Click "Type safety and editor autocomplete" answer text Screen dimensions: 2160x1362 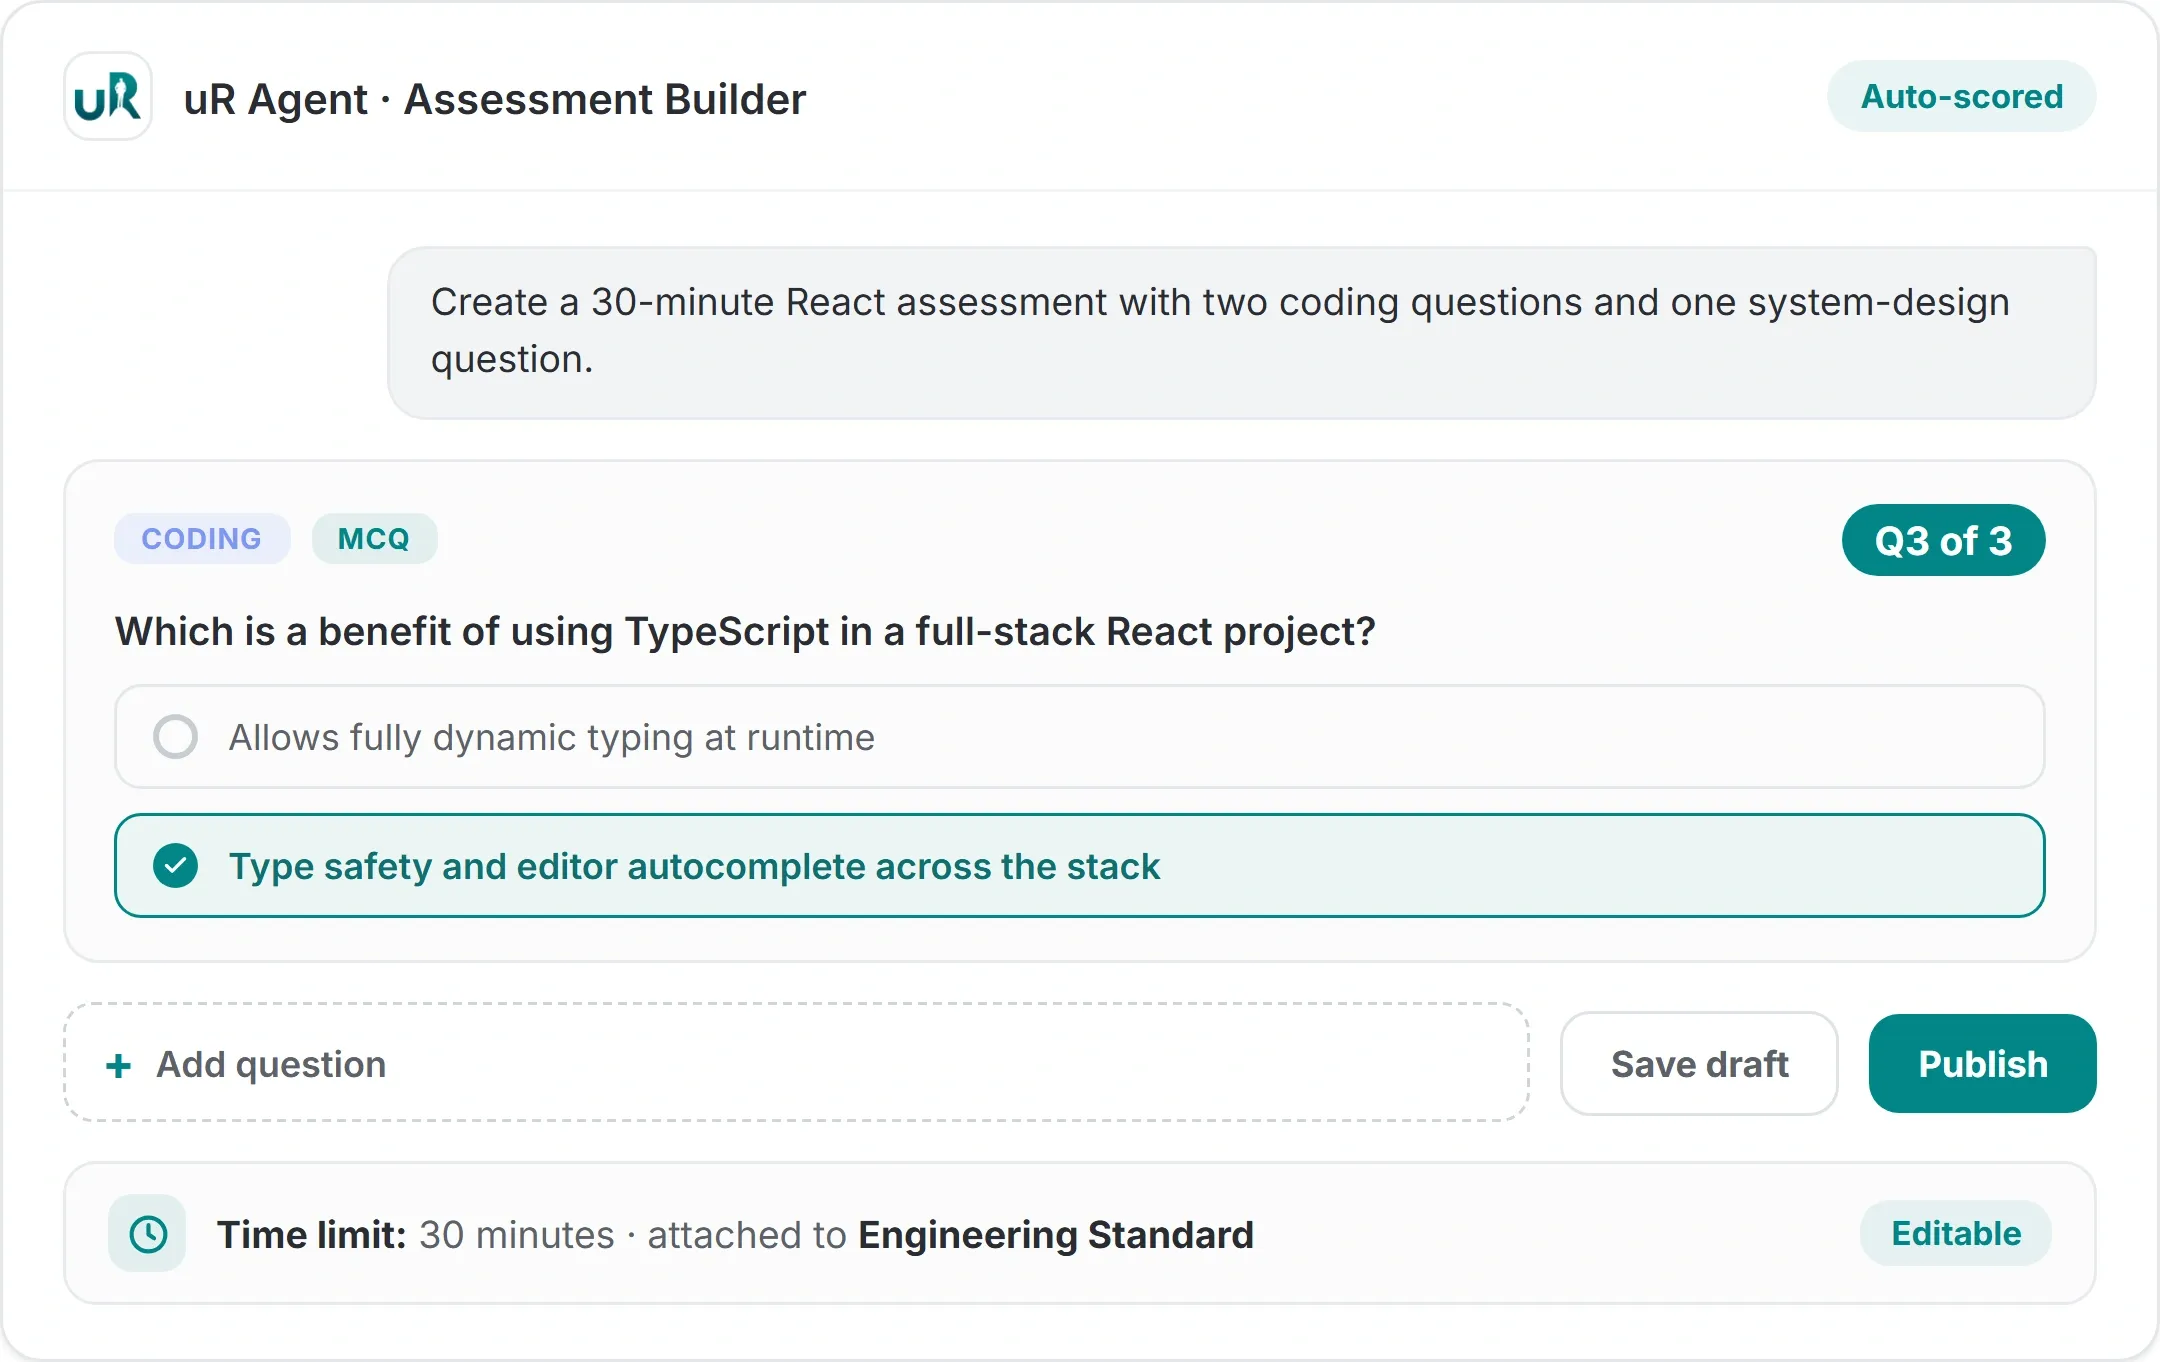pyautogui.click(x=694, y=866)
